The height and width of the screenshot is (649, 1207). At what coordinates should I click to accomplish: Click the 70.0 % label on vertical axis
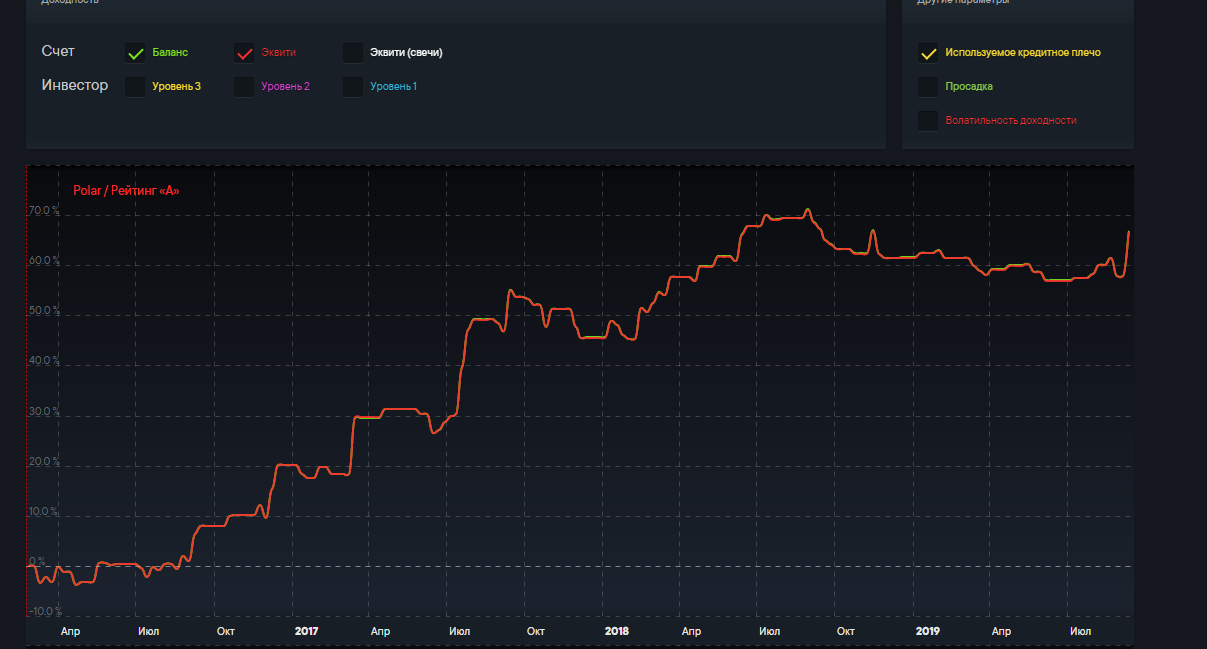44,212
